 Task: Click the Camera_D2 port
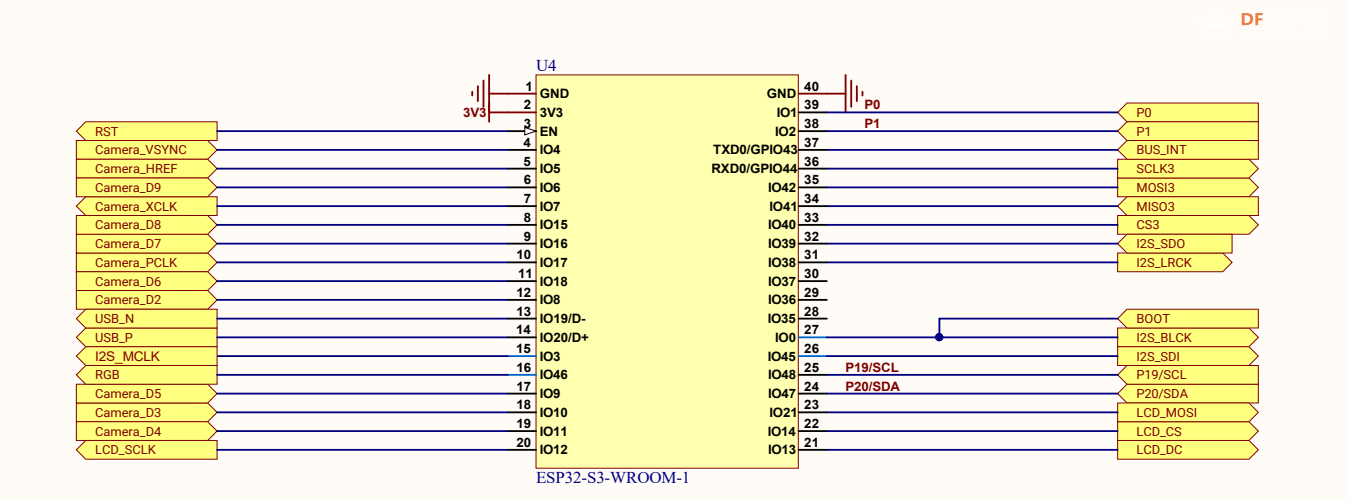[x=147, y=300]
